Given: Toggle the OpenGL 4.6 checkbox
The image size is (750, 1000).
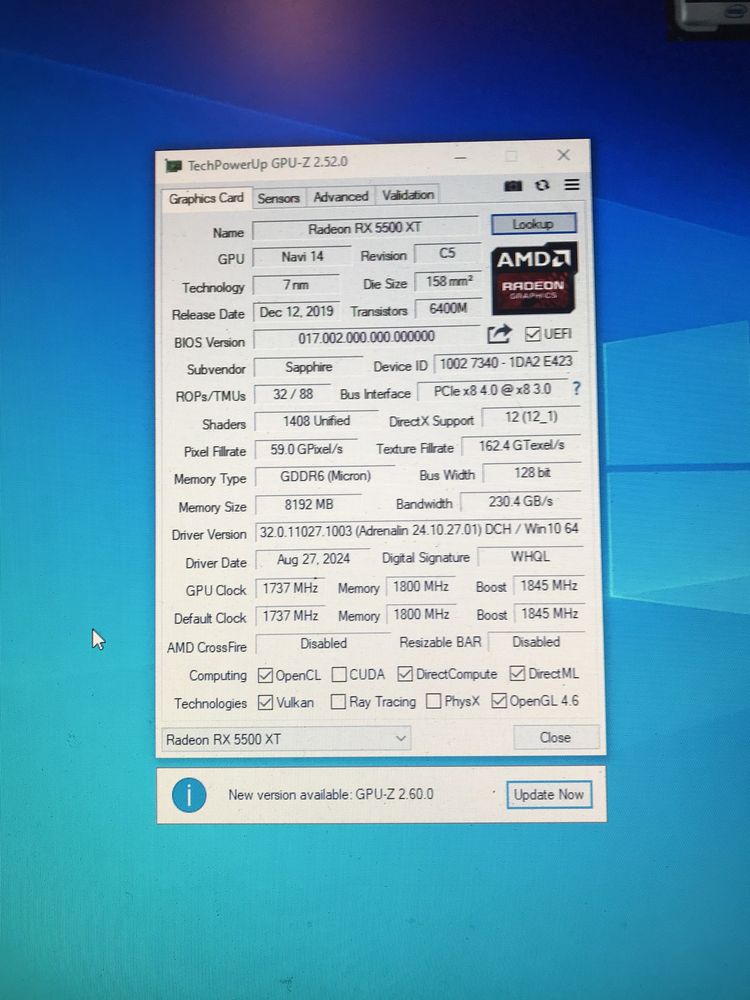Looking at the screenshot, I should (x=499, y=700).
